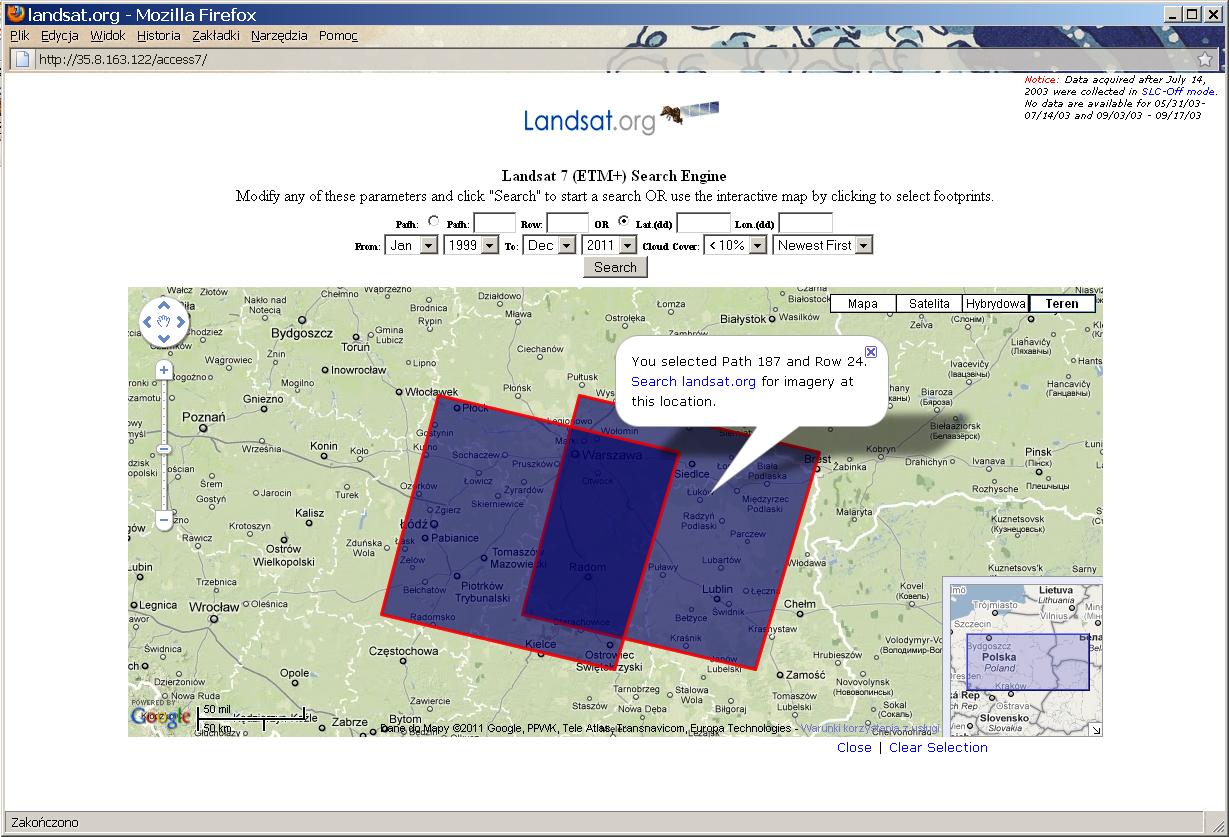Click the Brest label on the map
The width and height of the screenshot is (1229, 837).
pos(818,460)
